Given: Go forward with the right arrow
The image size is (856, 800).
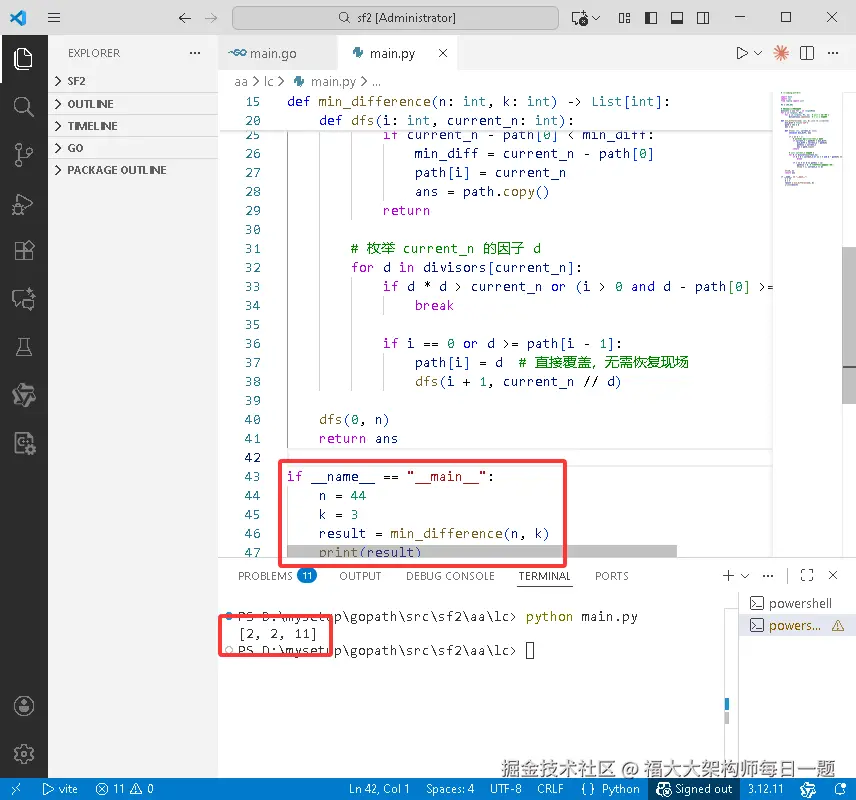Looking at the screenshot, I should tap(211, 18).
